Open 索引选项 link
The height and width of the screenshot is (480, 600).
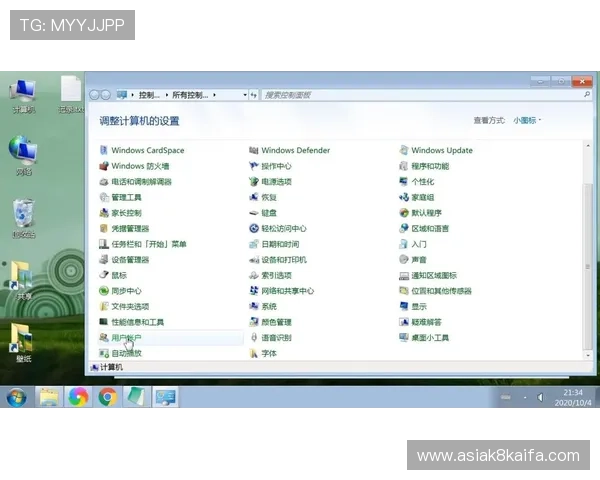tap(276, 275)
